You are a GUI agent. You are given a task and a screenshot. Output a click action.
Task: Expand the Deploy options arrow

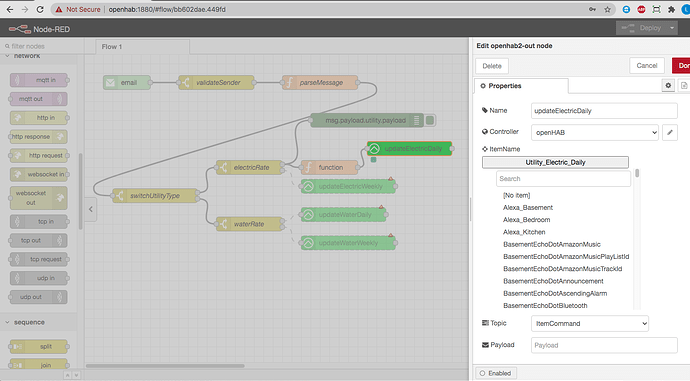pos(672,28)
